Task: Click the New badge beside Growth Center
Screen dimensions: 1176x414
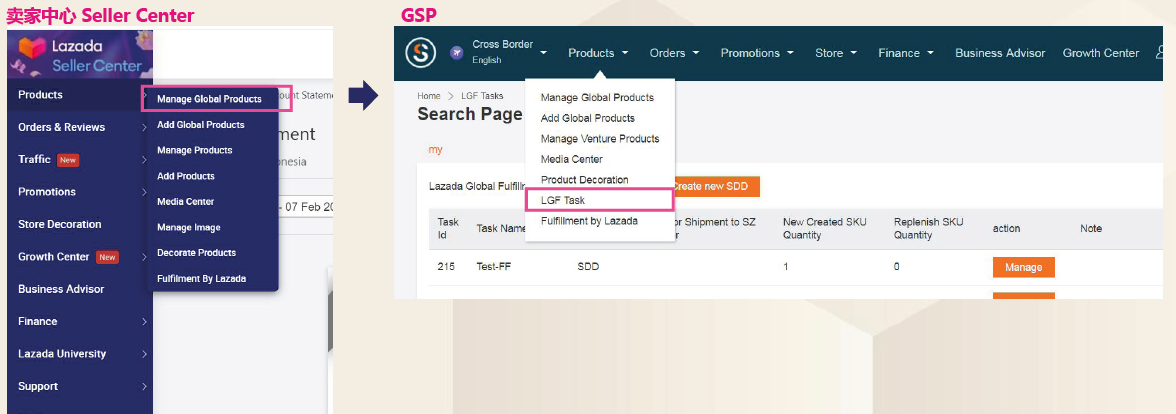Action: (x=107, y=257)
